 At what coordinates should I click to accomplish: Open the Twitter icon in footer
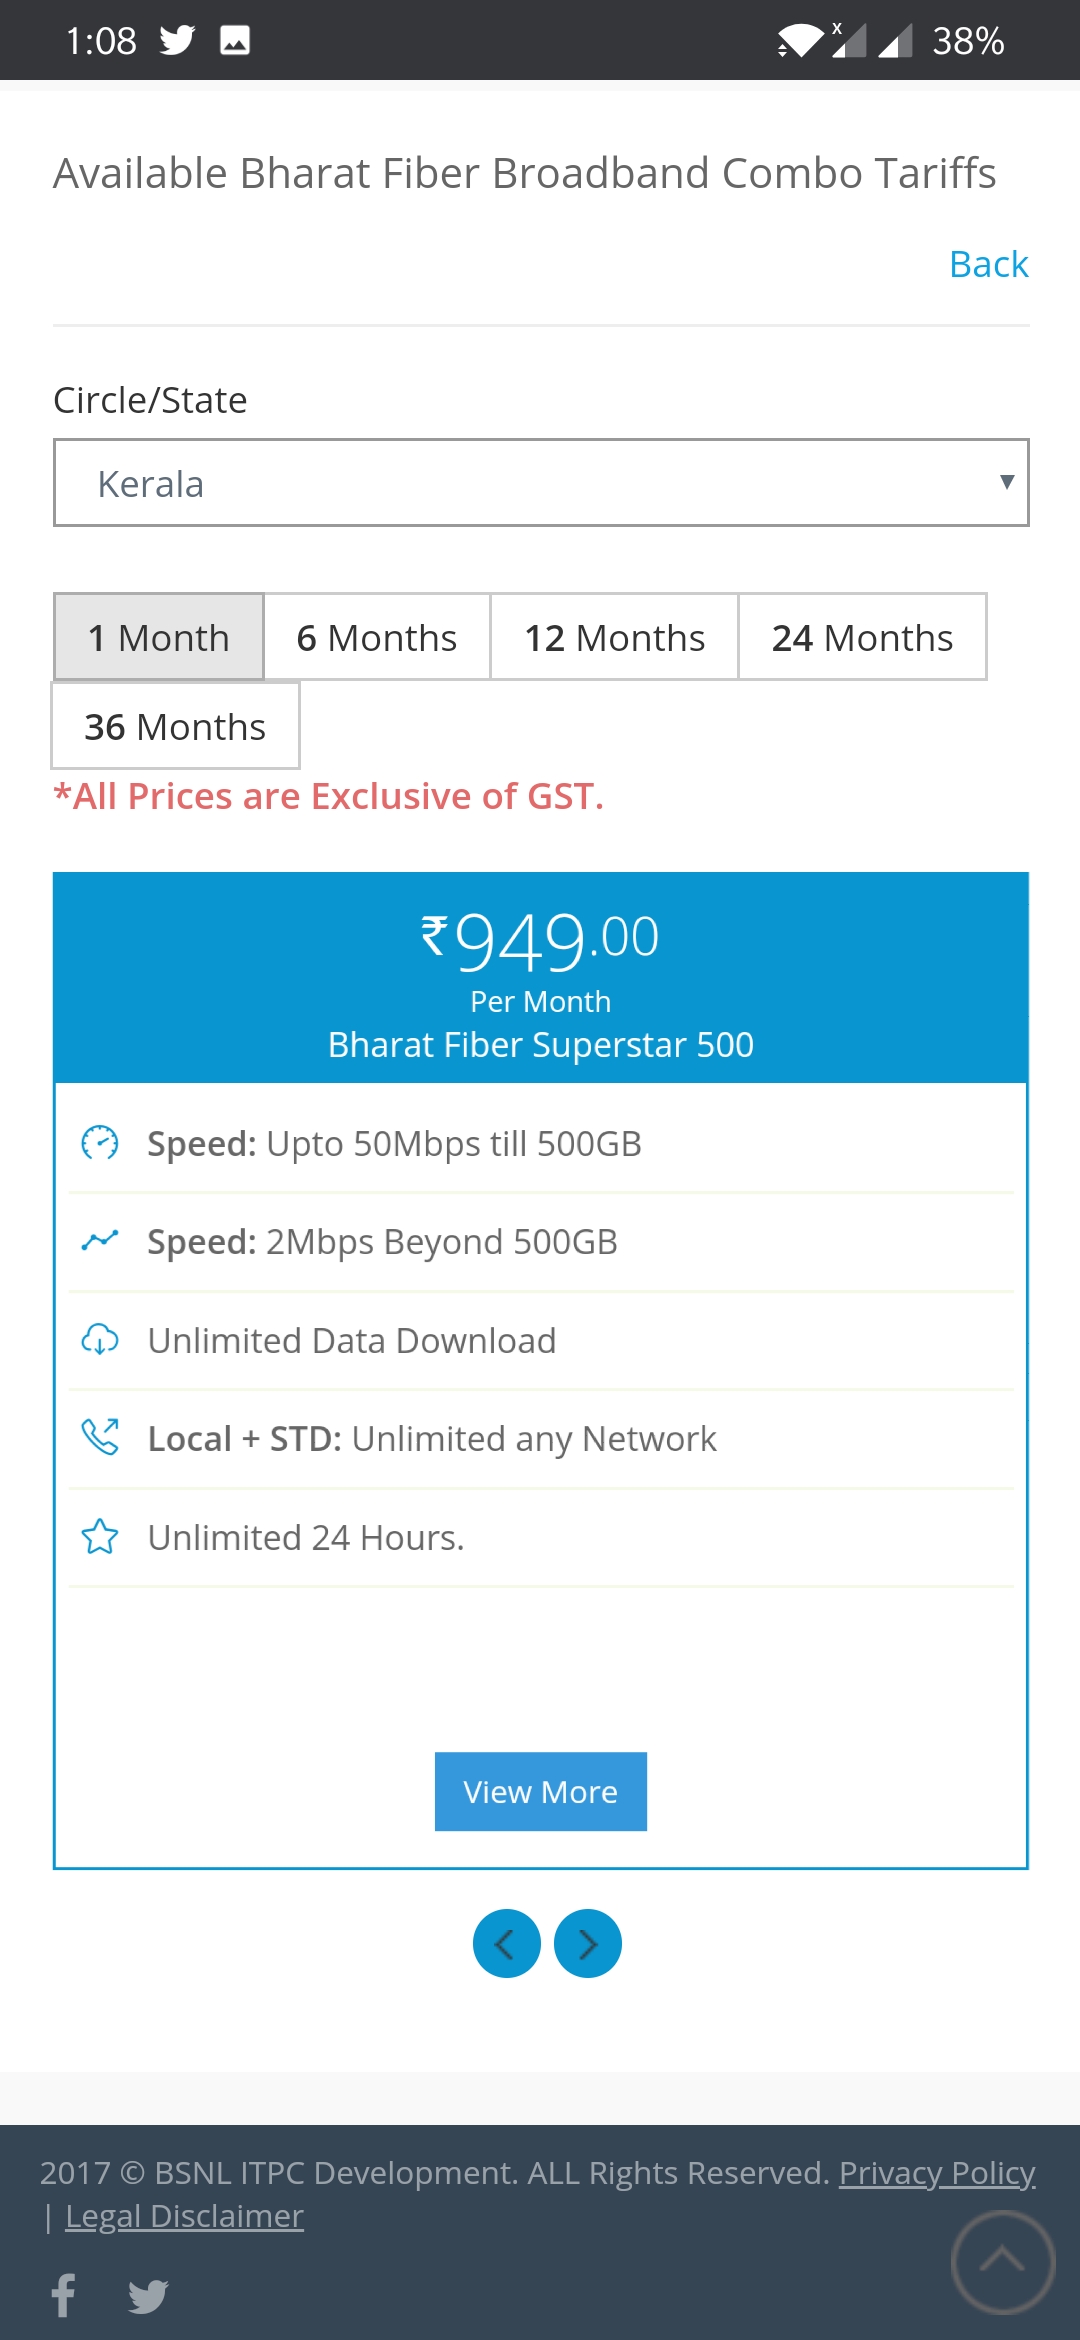148,2296
